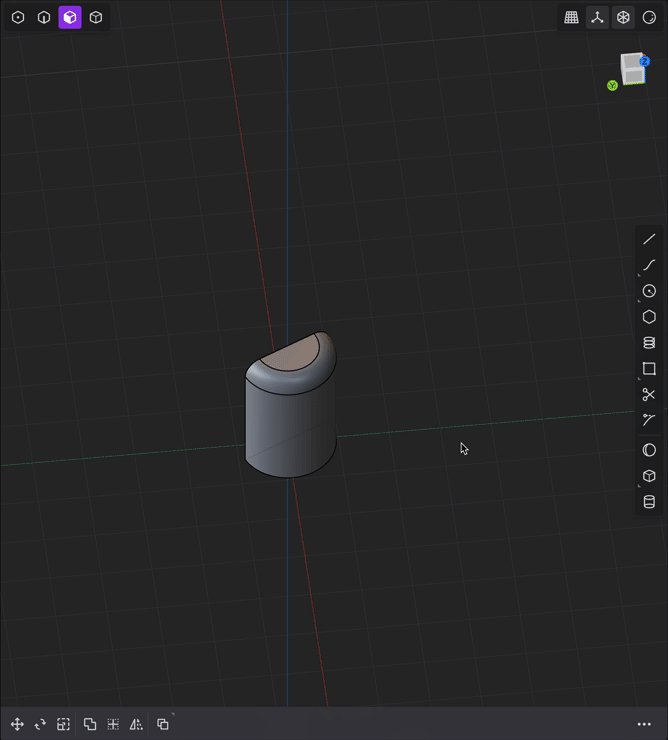Select the scissors Trim tool

(x=649, y=394)
